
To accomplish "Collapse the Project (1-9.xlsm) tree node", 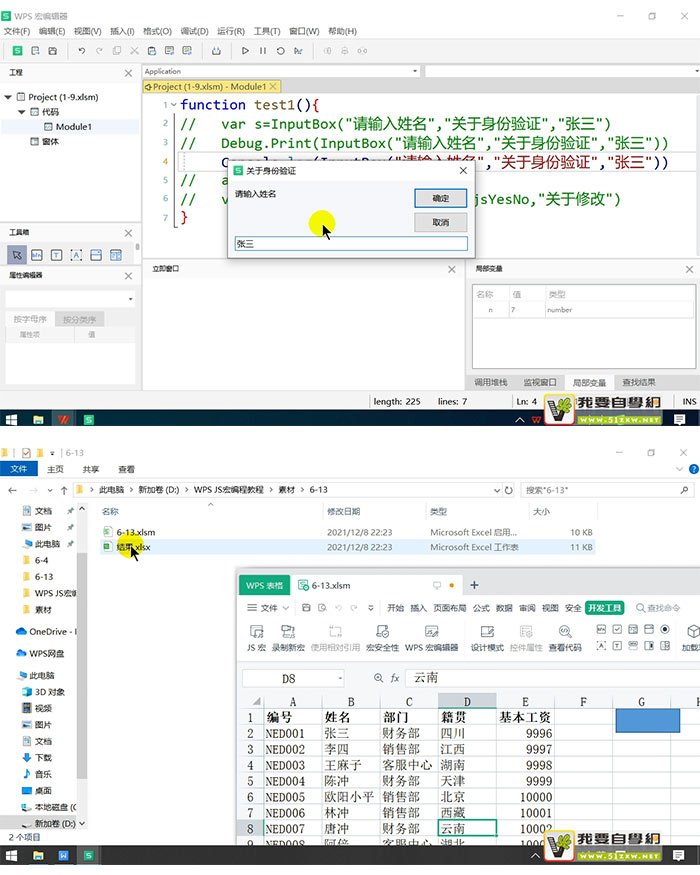I will 8,97.
